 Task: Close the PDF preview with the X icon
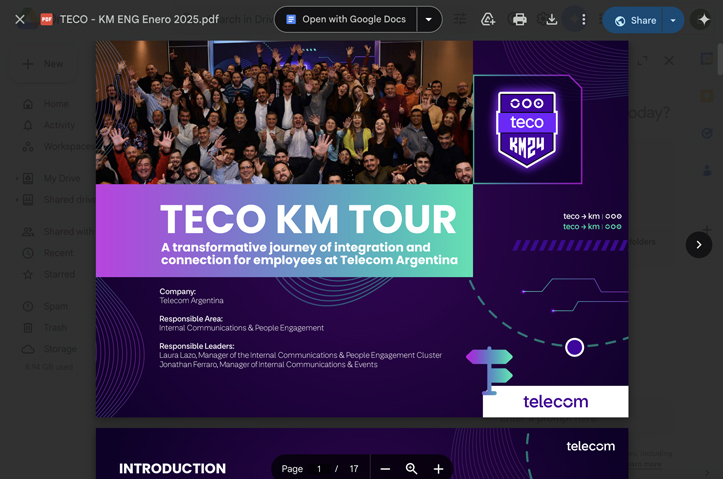pos(20,19)
